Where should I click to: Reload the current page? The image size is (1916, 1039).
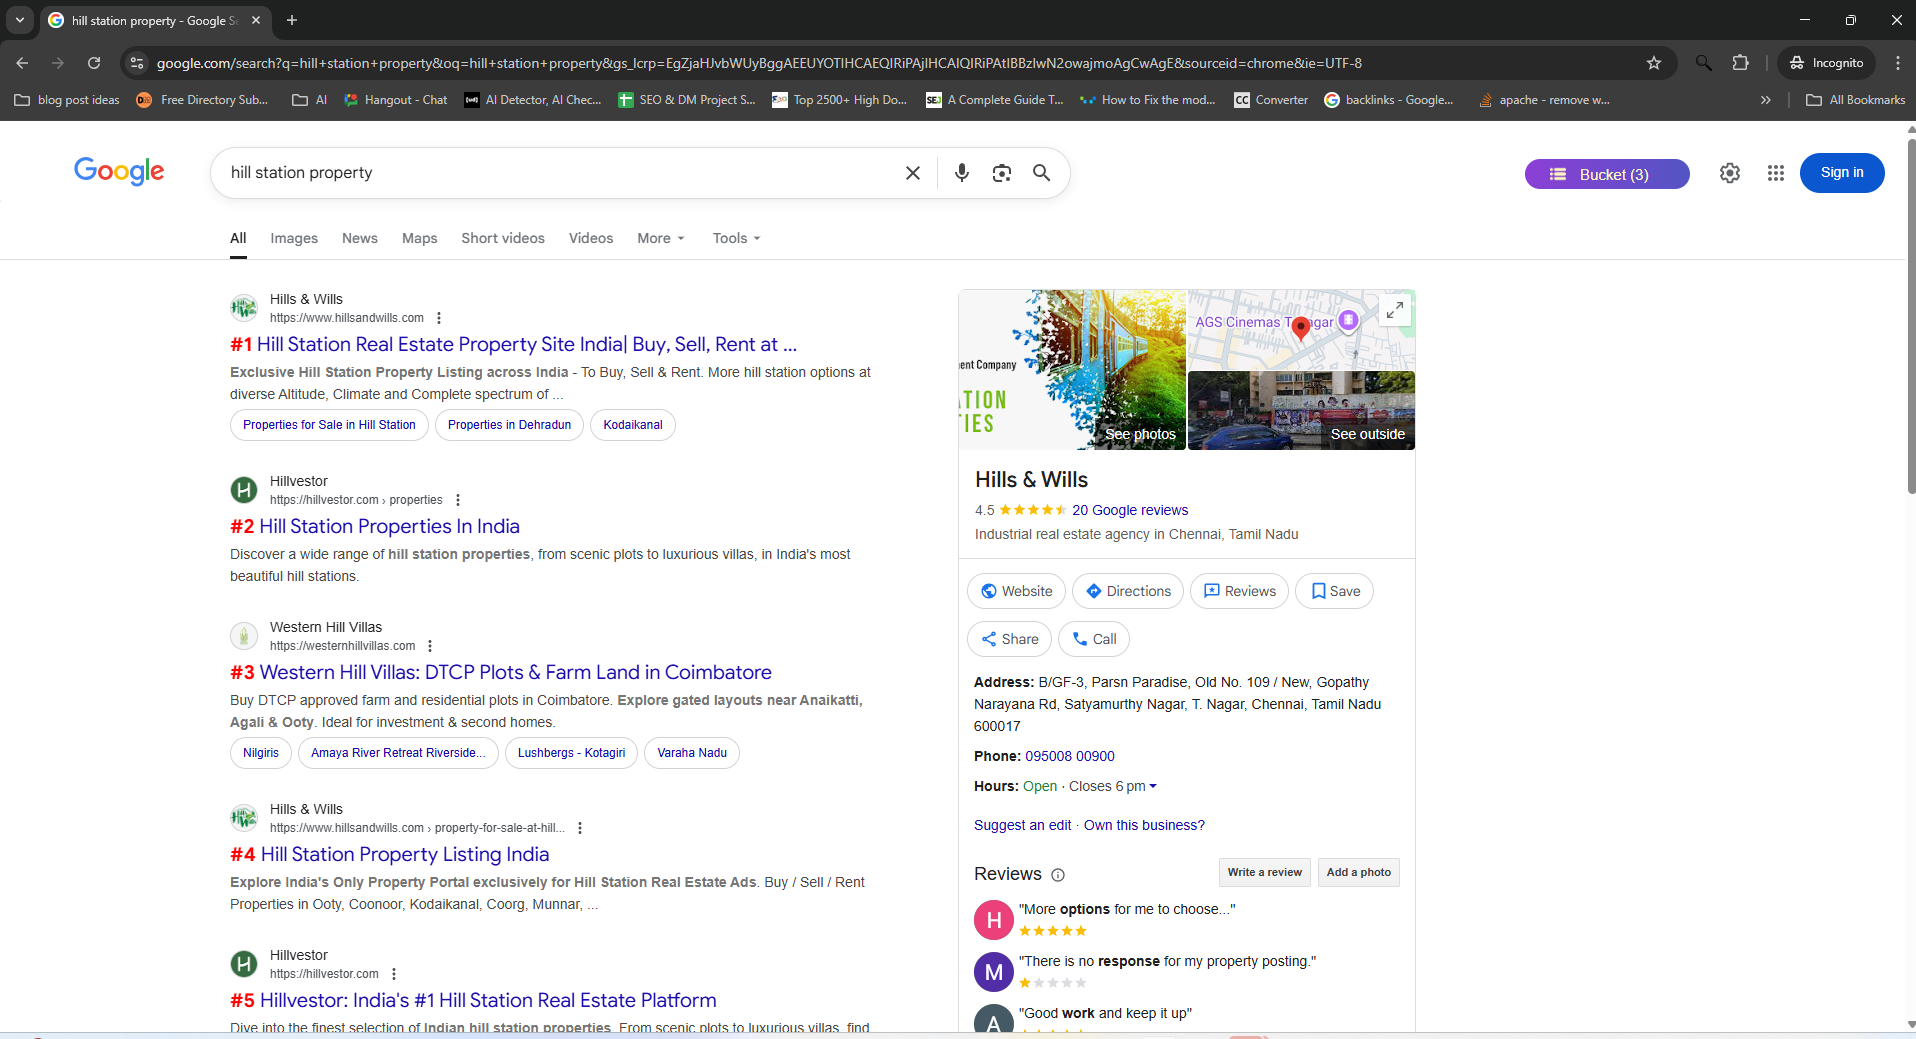pyautogui.click(x=94, y=63)
